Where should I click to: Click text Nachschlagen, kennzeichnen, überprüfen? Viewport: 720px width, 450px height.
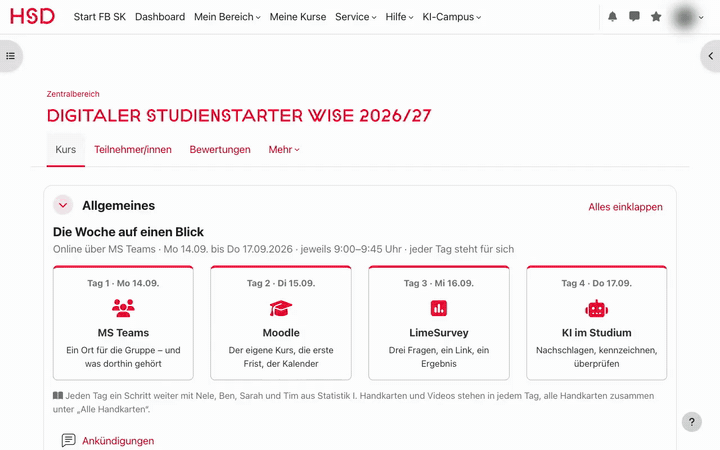596,357
